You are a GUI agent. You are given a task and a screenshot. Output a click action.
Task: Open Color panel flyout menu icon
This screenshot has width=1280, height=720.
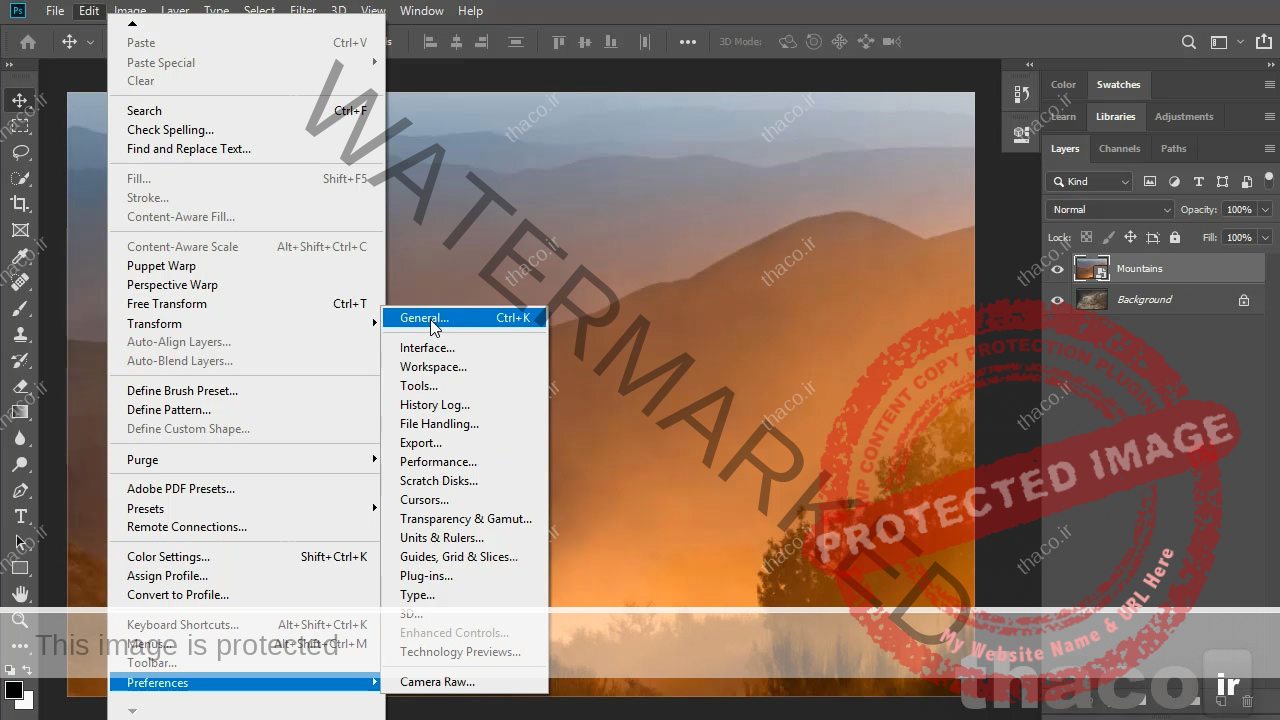[x=1270, y=85]
